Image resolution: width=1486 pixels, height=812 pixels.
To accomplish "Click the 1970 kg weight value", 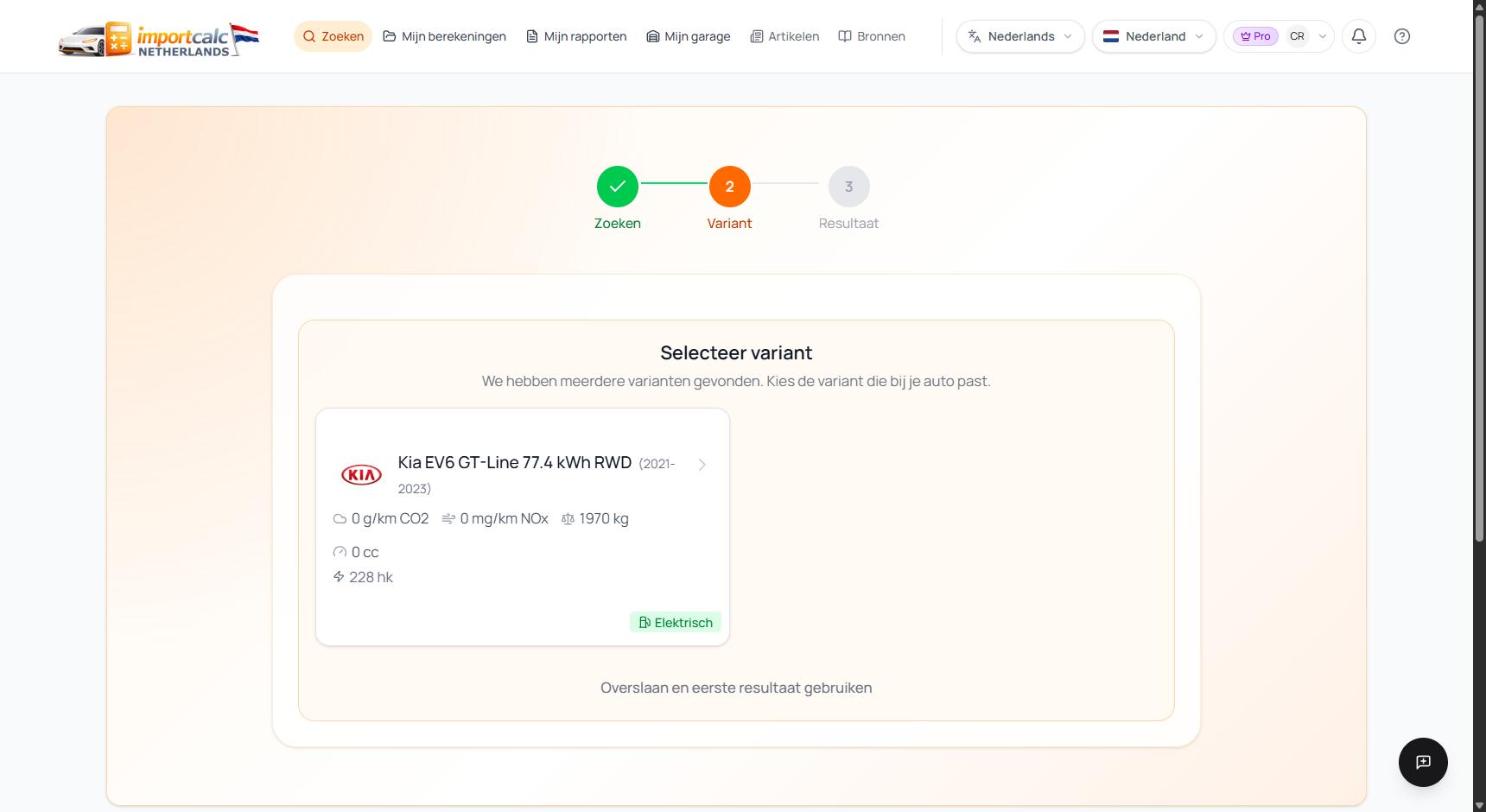I will (x=604, y=519).
